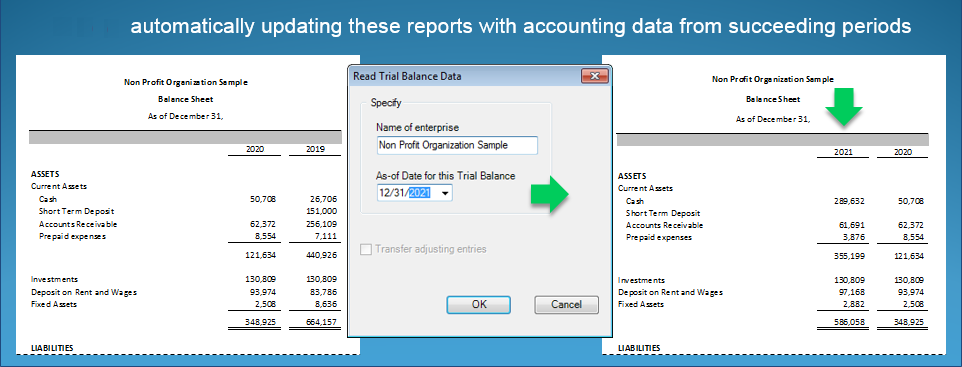The width and height of the screenshot is (962, 367).
Task: Click 'Non Profit Organization Sample' heading in left report
Action: (x=186, y=82)
